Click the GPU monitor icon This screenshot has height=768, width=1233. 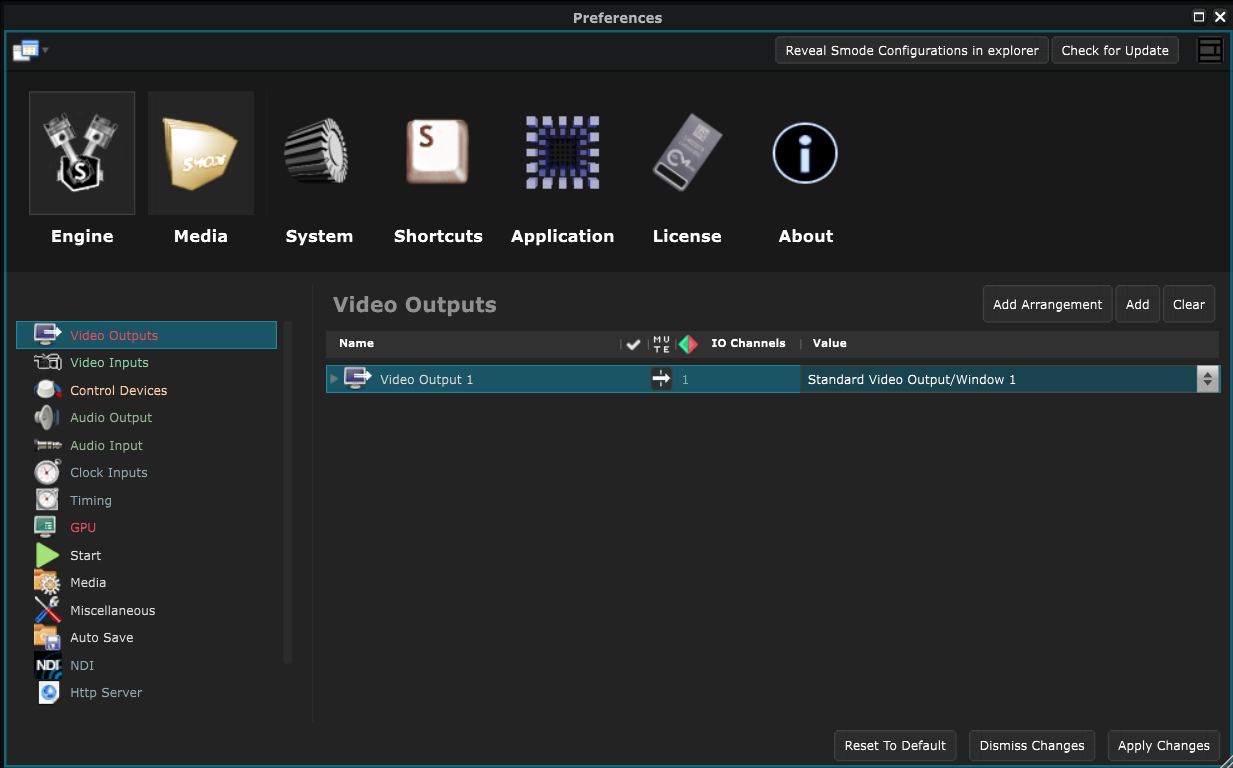tap(47, 527)
